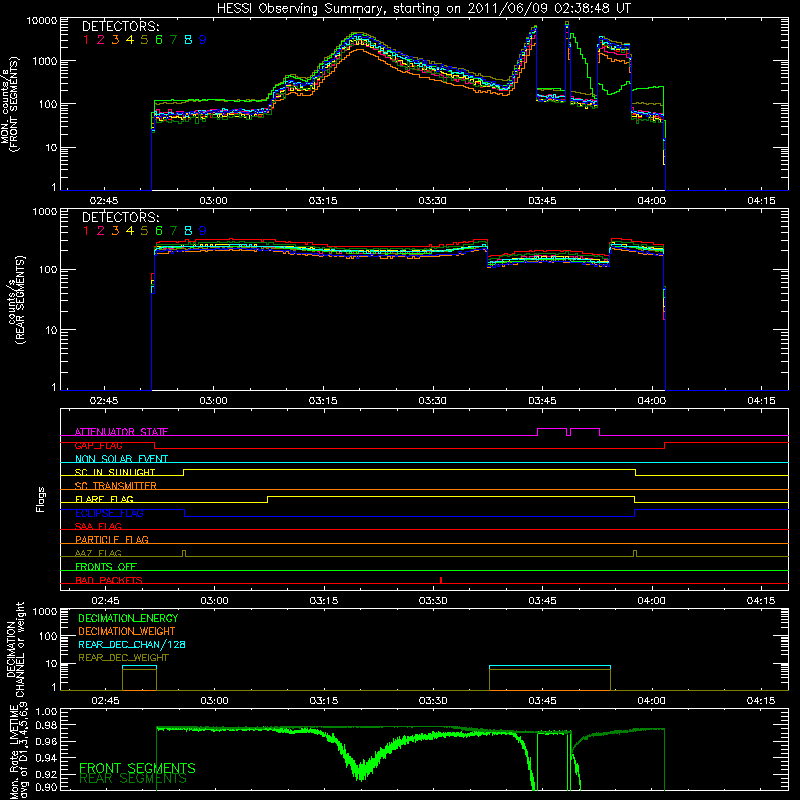Click the FLARE_FLAG label
This screenshot has width=800, height=800.
point(104,499)
